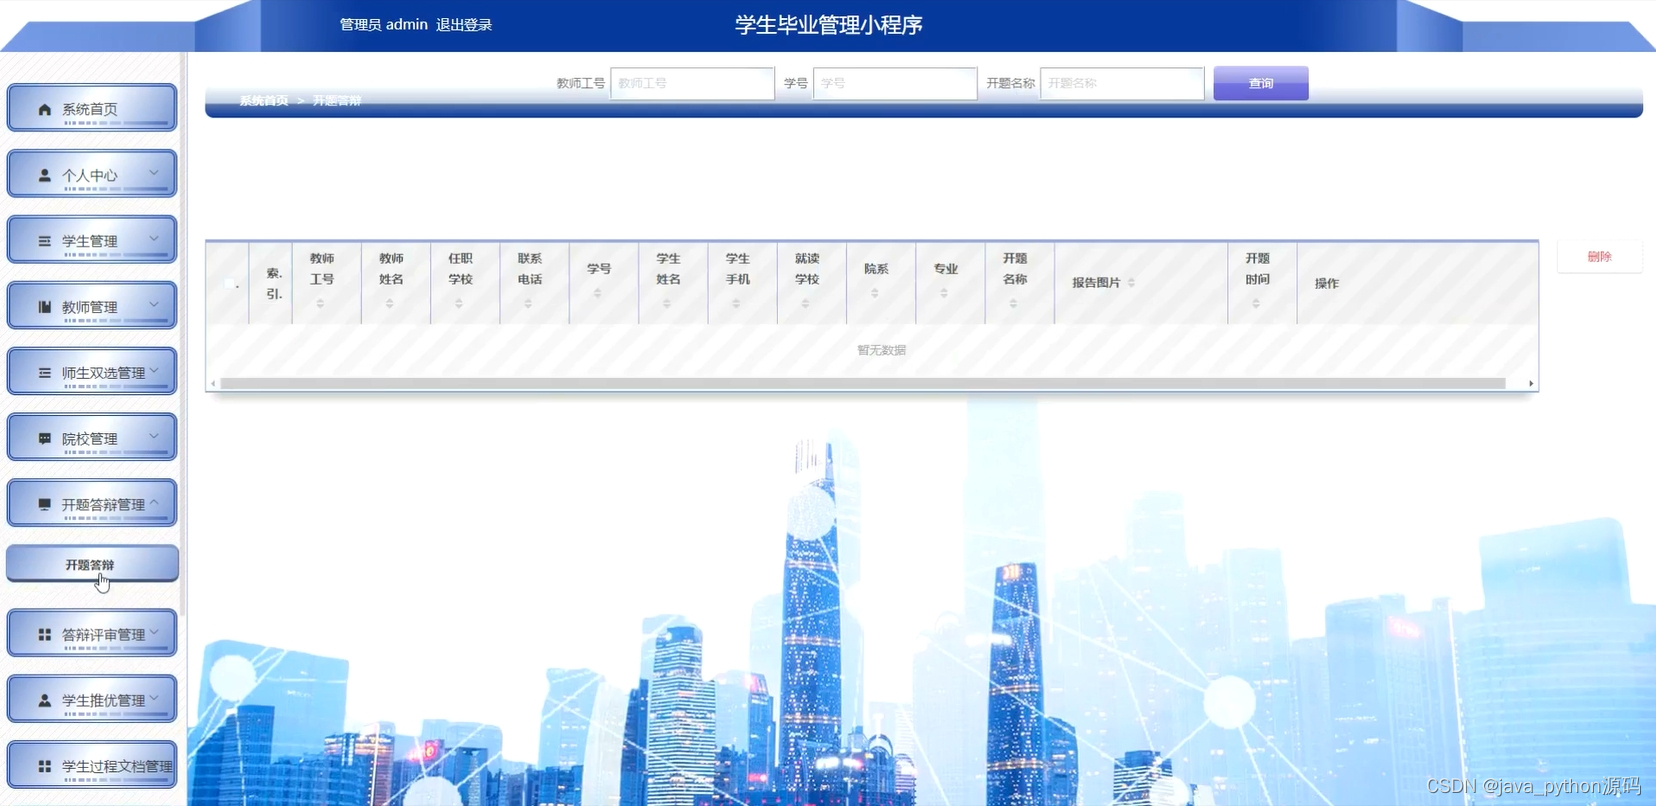Screen dimensions: 1656x806
Task: Click the grid icon beside 答辩评审管理
Action: [x=44, y=635]
